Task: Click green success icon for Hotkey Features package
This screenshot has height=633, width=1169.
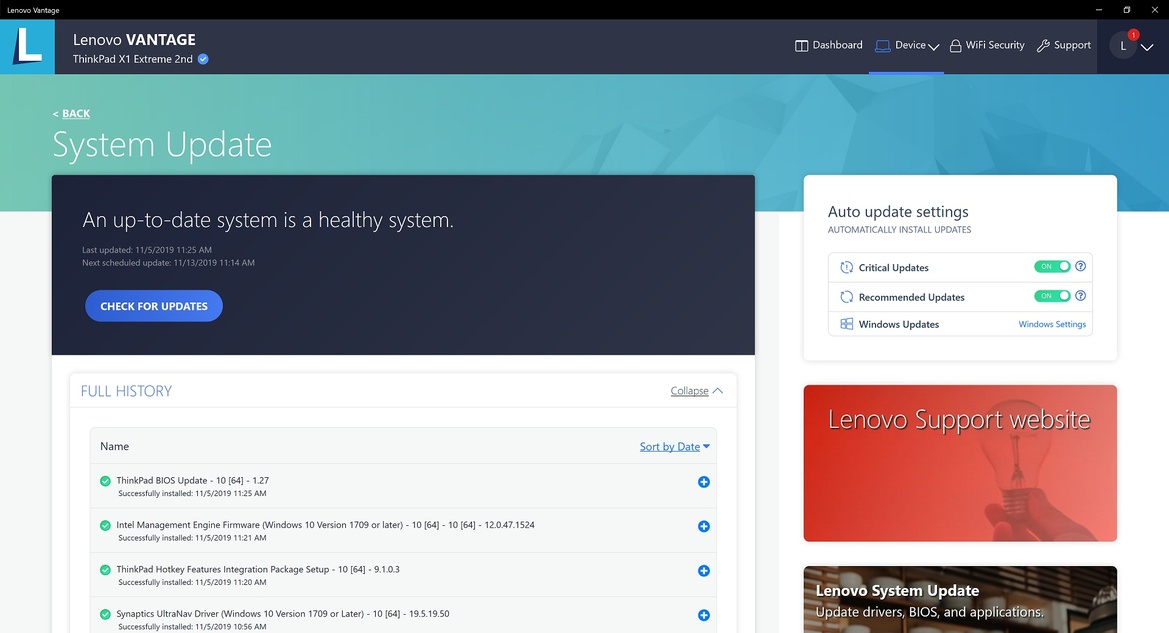Action: (x=105, y=570)
